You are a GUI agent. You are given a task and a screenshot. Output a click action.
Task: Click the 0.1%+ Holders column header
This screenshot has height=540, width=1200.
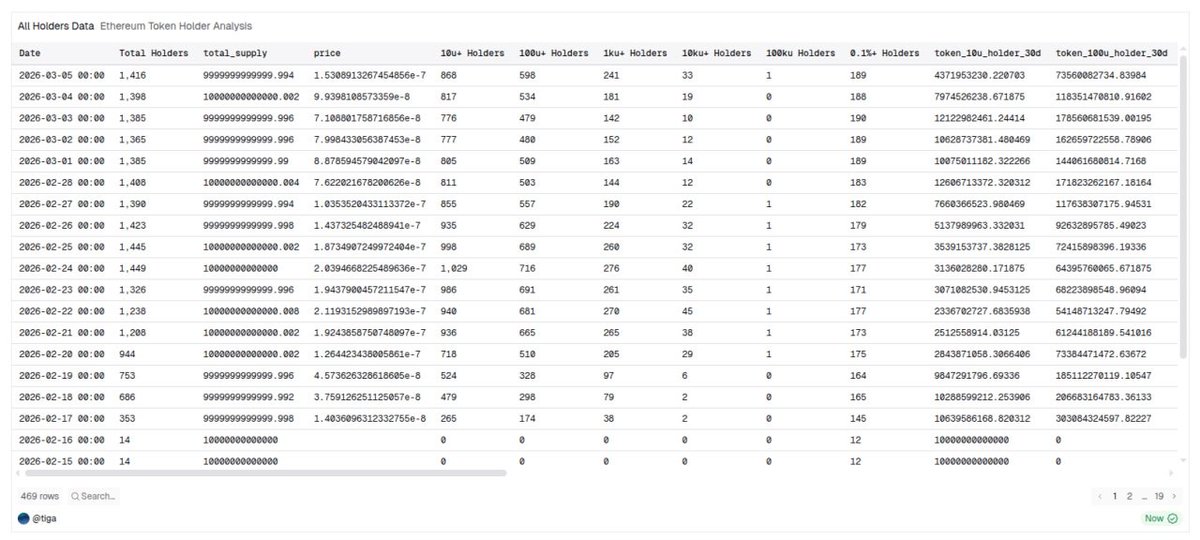[884, 53]
